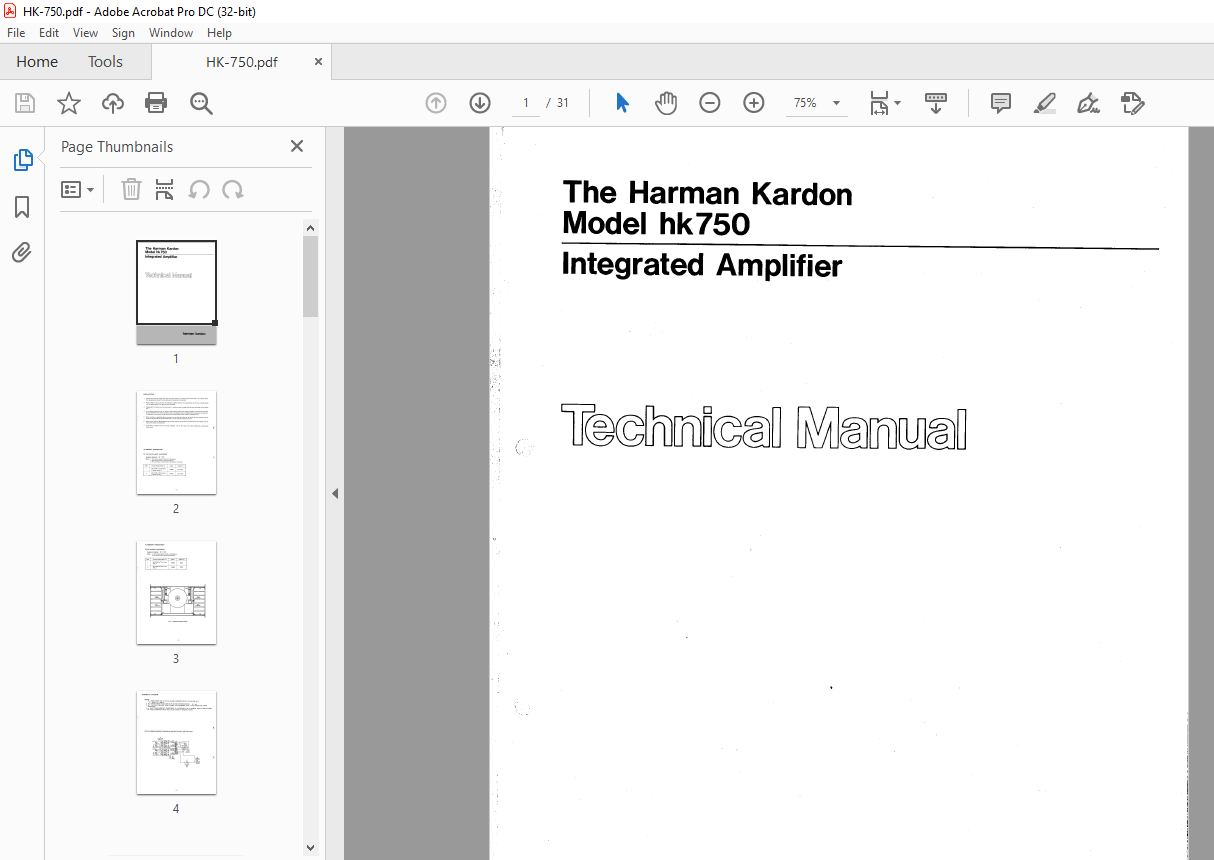Viewport: 1214px width, 860px height.
Task: Click the cloud upload icon
Action: tap(113, 103)
